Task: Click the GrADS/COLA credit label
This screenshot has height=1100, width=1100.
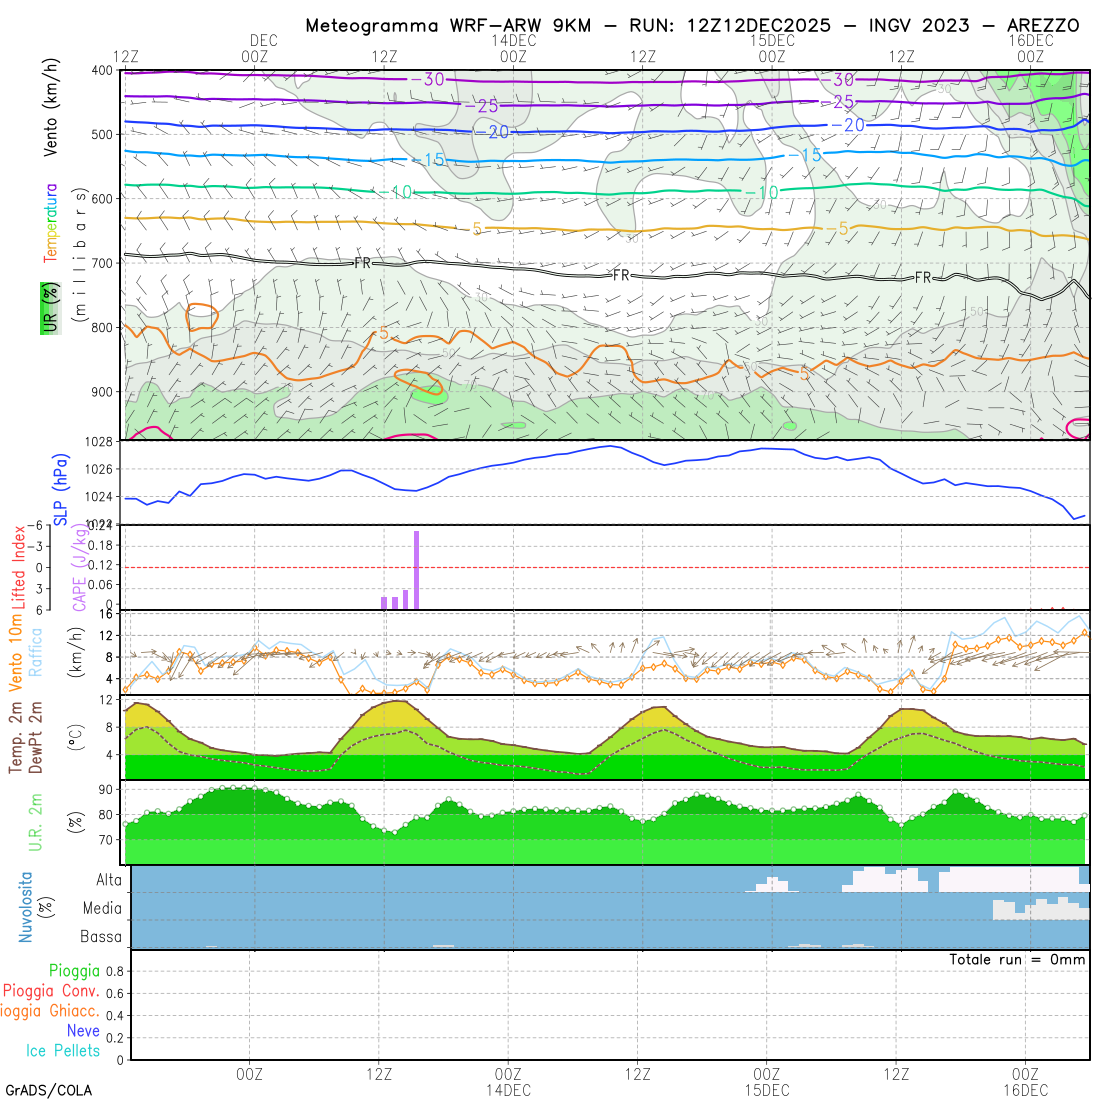Action: [x=48, y=1089]
